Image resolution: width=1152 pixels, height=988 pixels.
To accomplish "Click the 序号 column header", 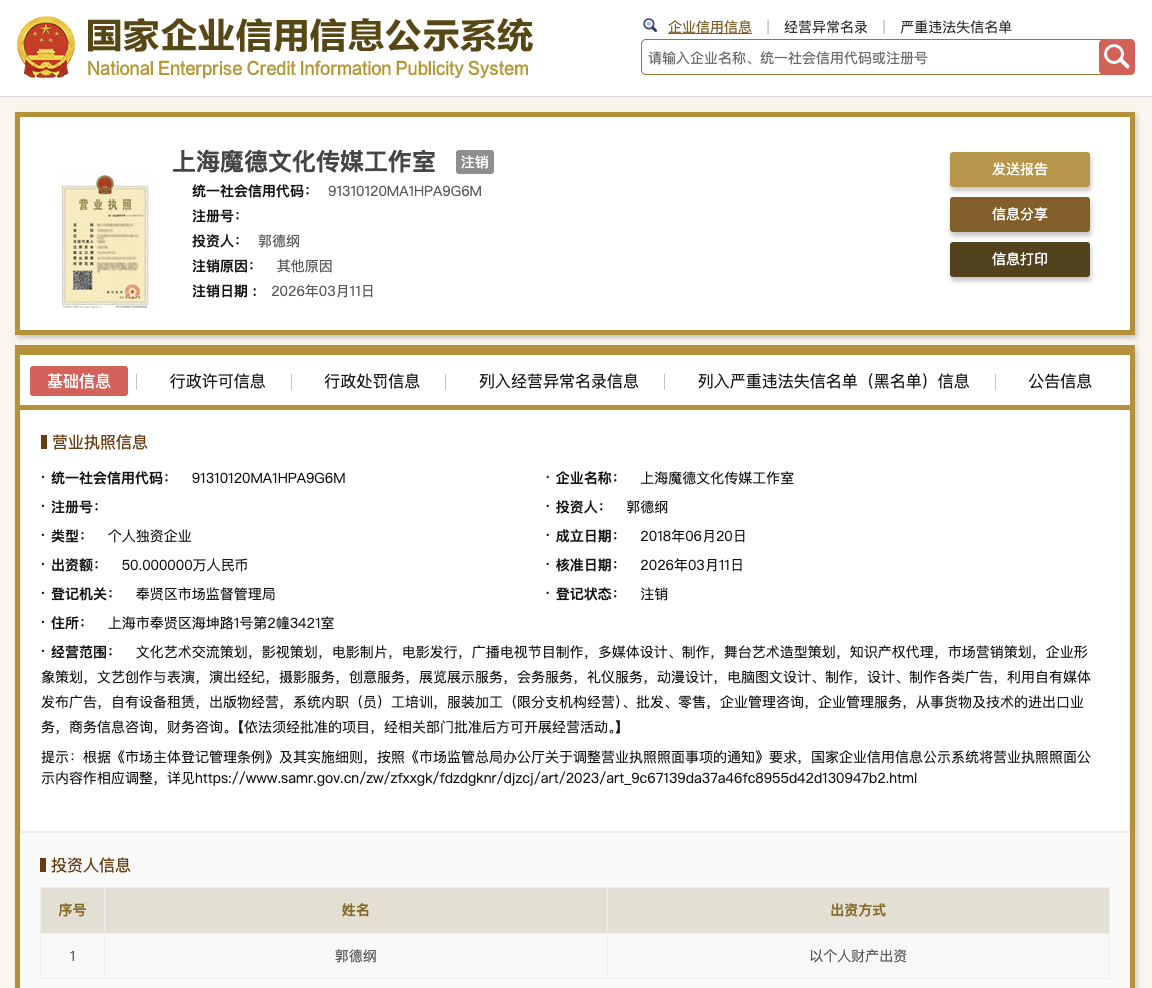I will coord(72,910).
